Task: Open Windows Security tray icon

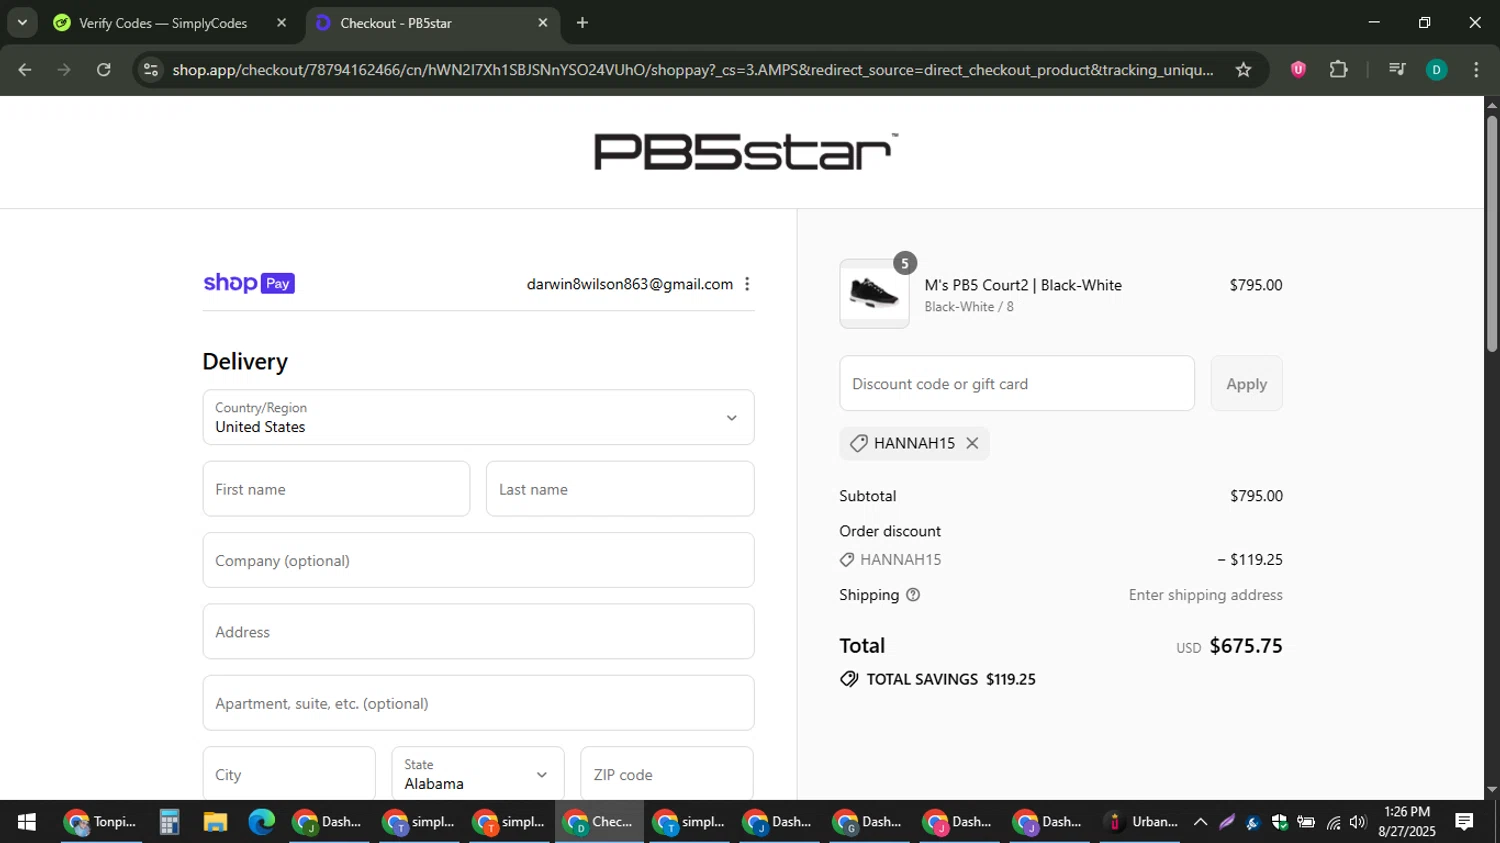Action: [1279, 822]
